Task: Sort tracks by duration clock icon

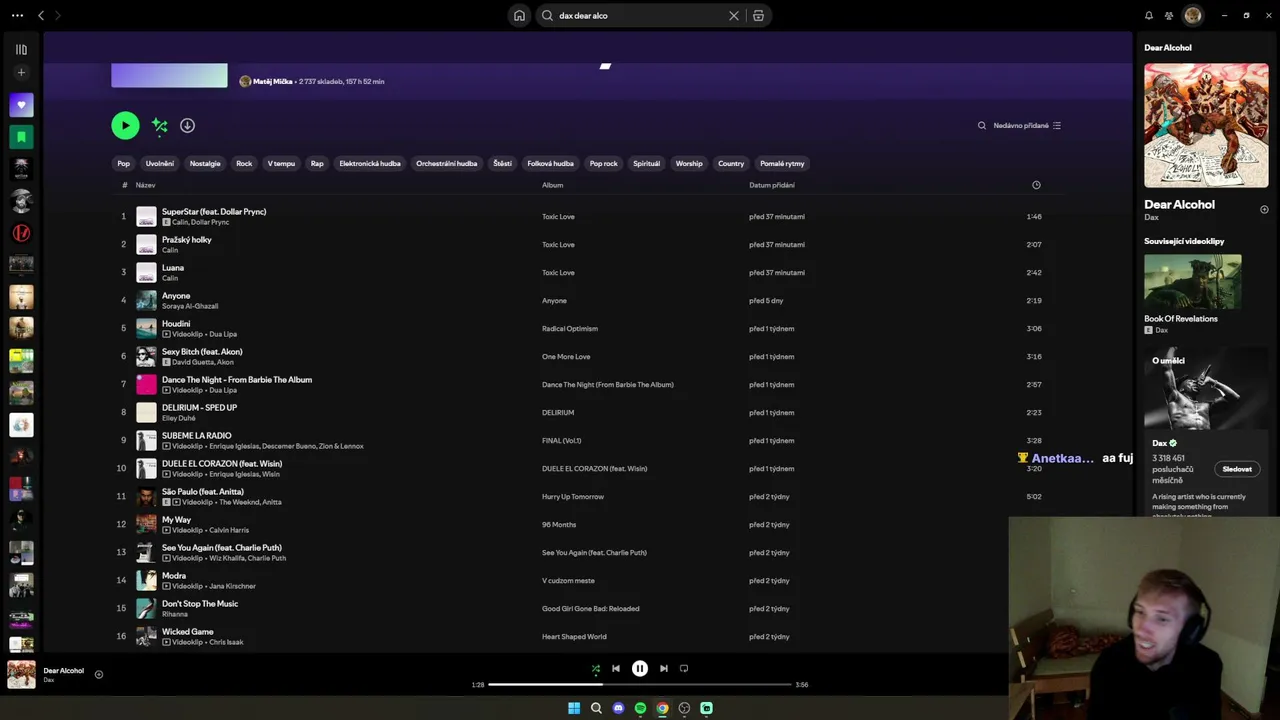Action: click(1036, 185)
